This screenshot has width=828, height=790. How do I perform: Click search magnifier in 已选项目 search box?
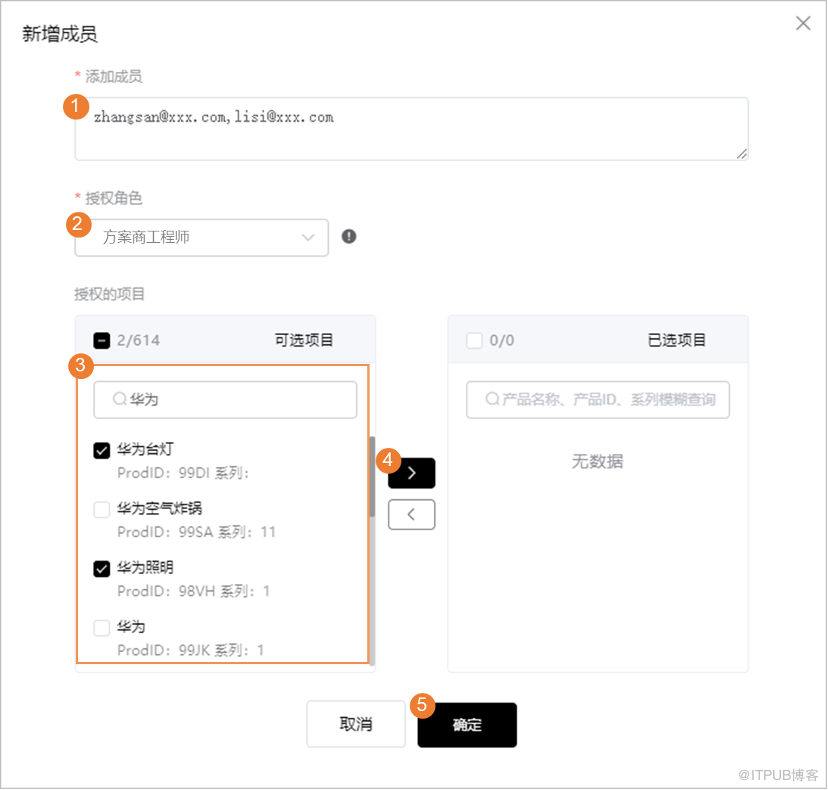[492, 399]
